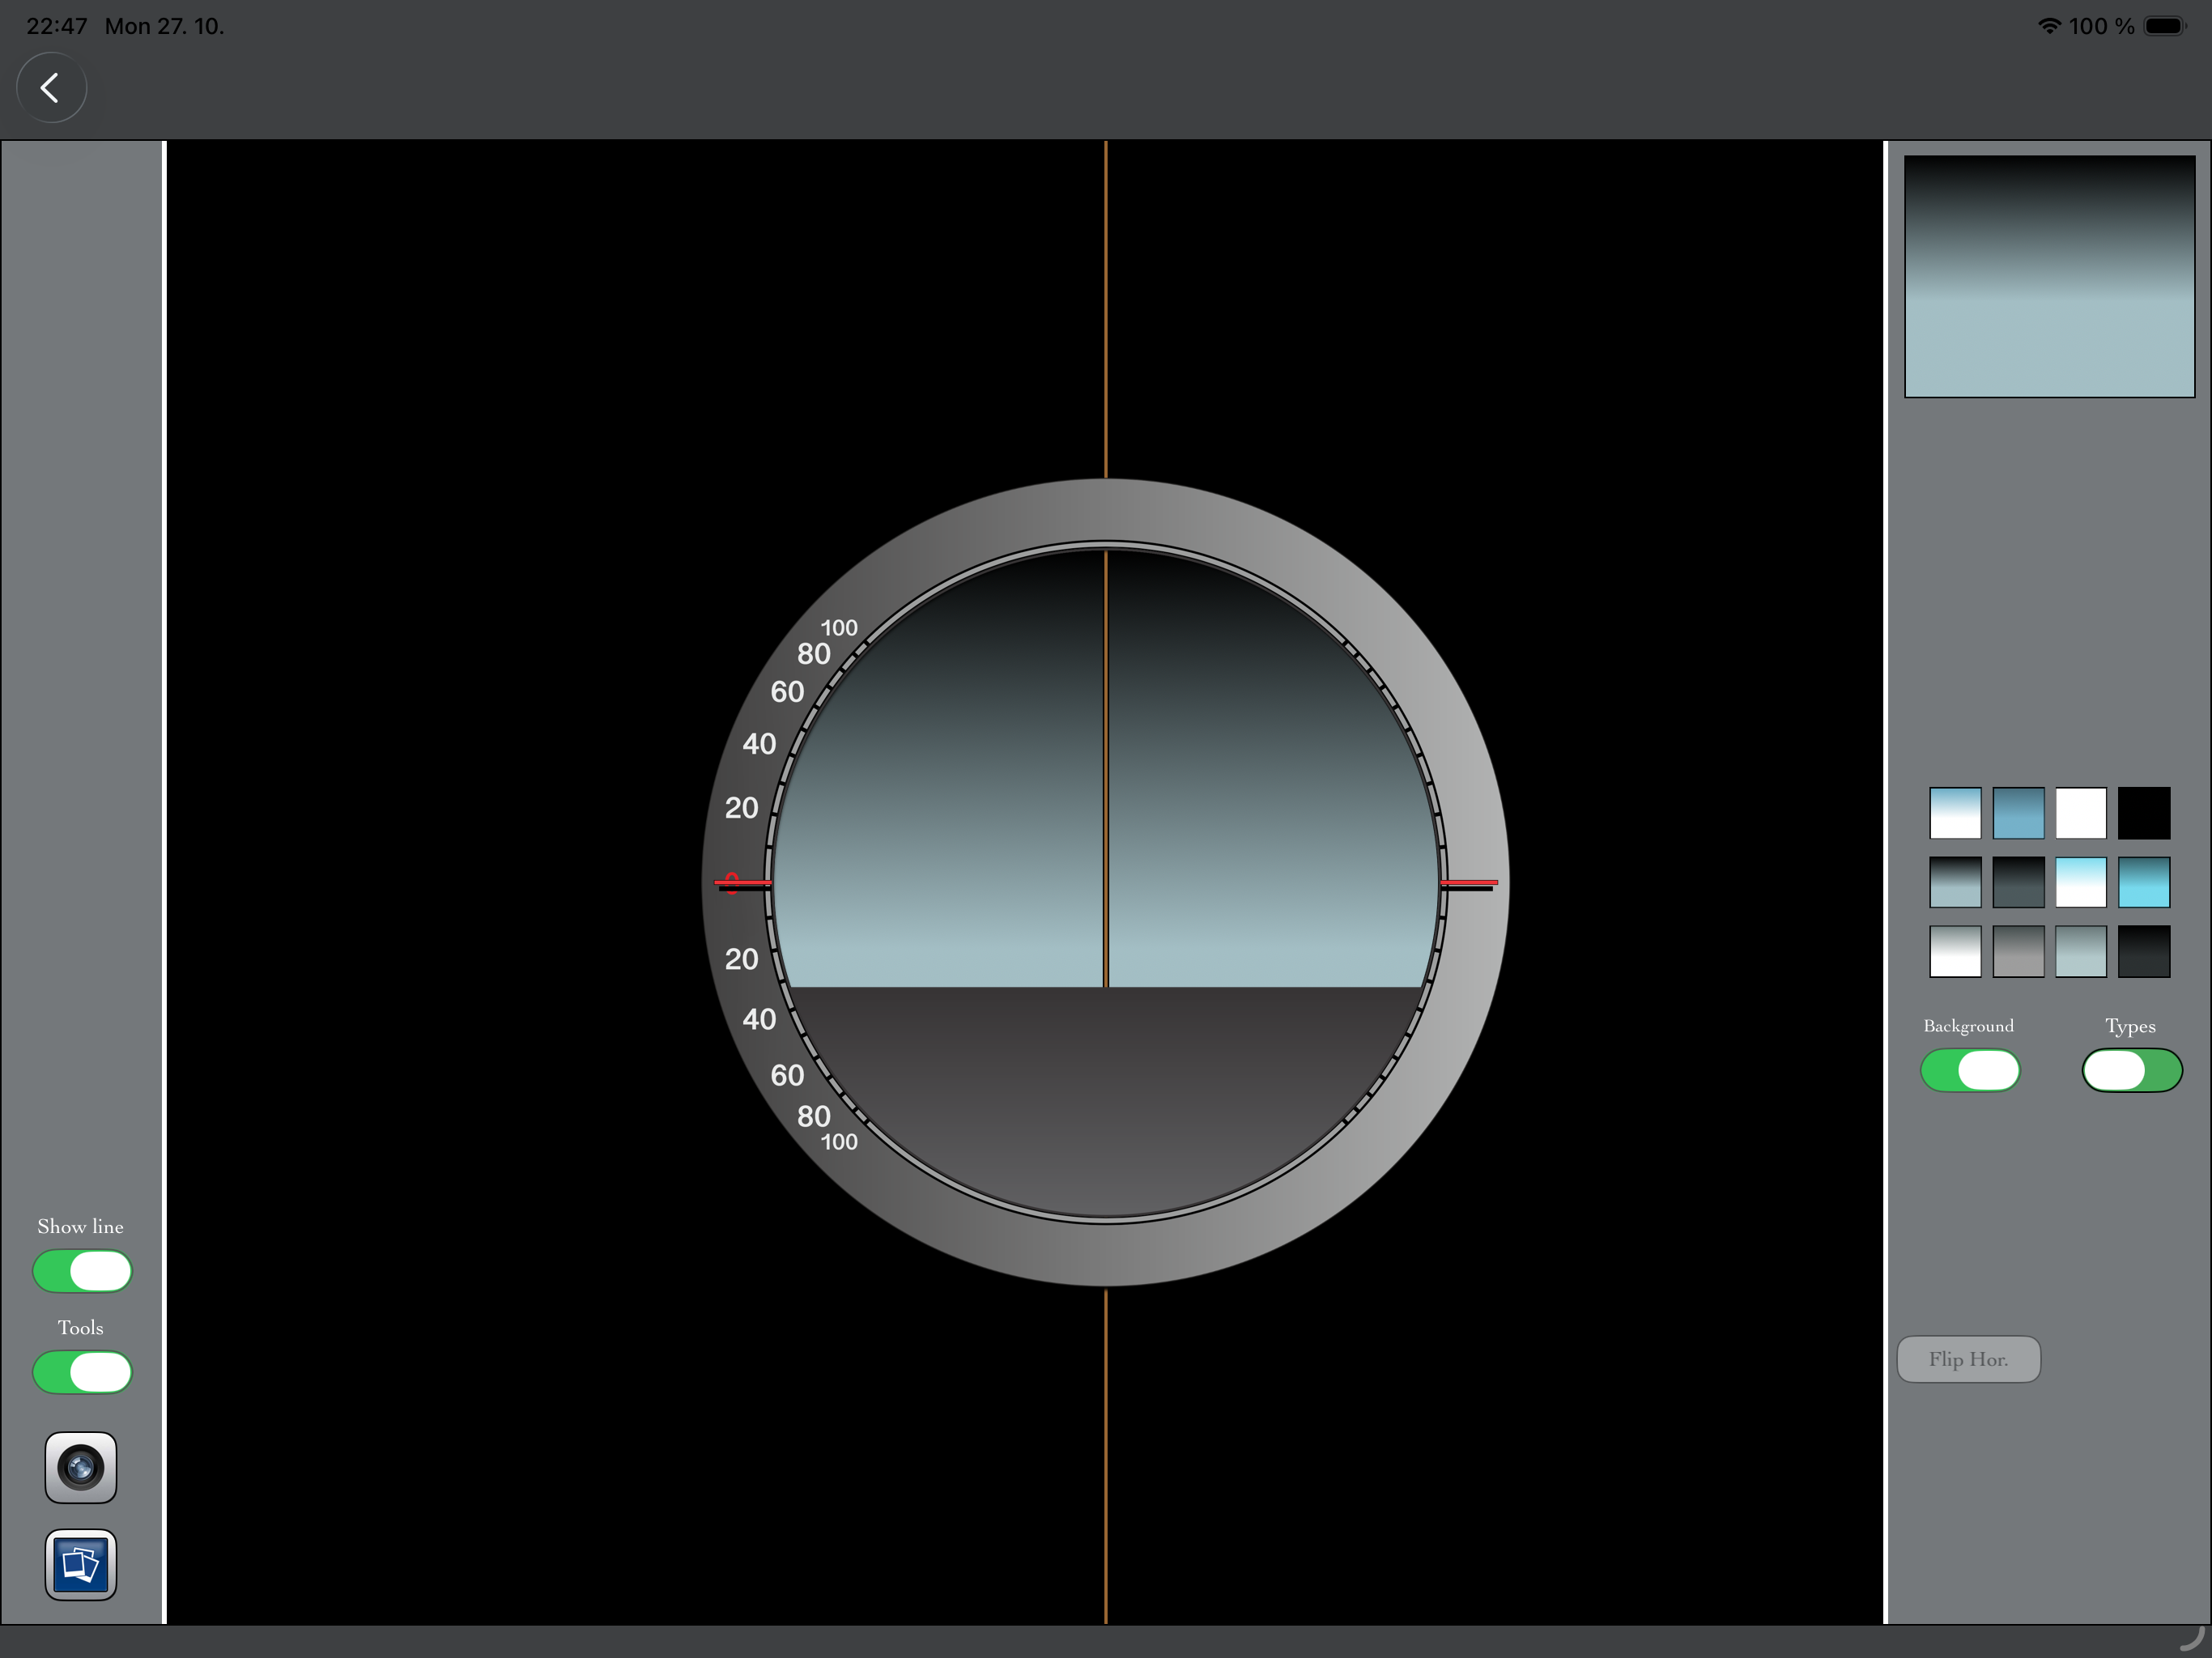Toggle the Tools switch

[x=82, y=1372]
